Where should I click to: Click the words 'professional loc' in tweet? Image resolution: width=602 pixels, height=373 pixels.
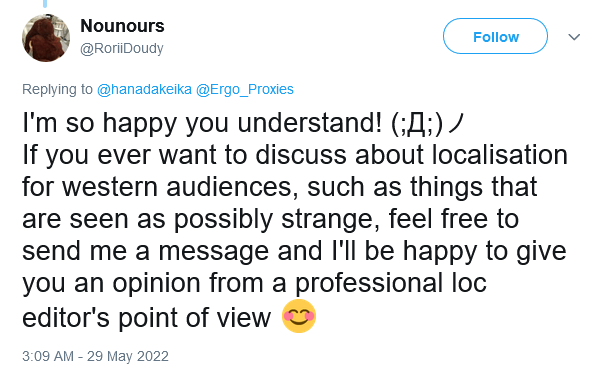pos(391,284)
